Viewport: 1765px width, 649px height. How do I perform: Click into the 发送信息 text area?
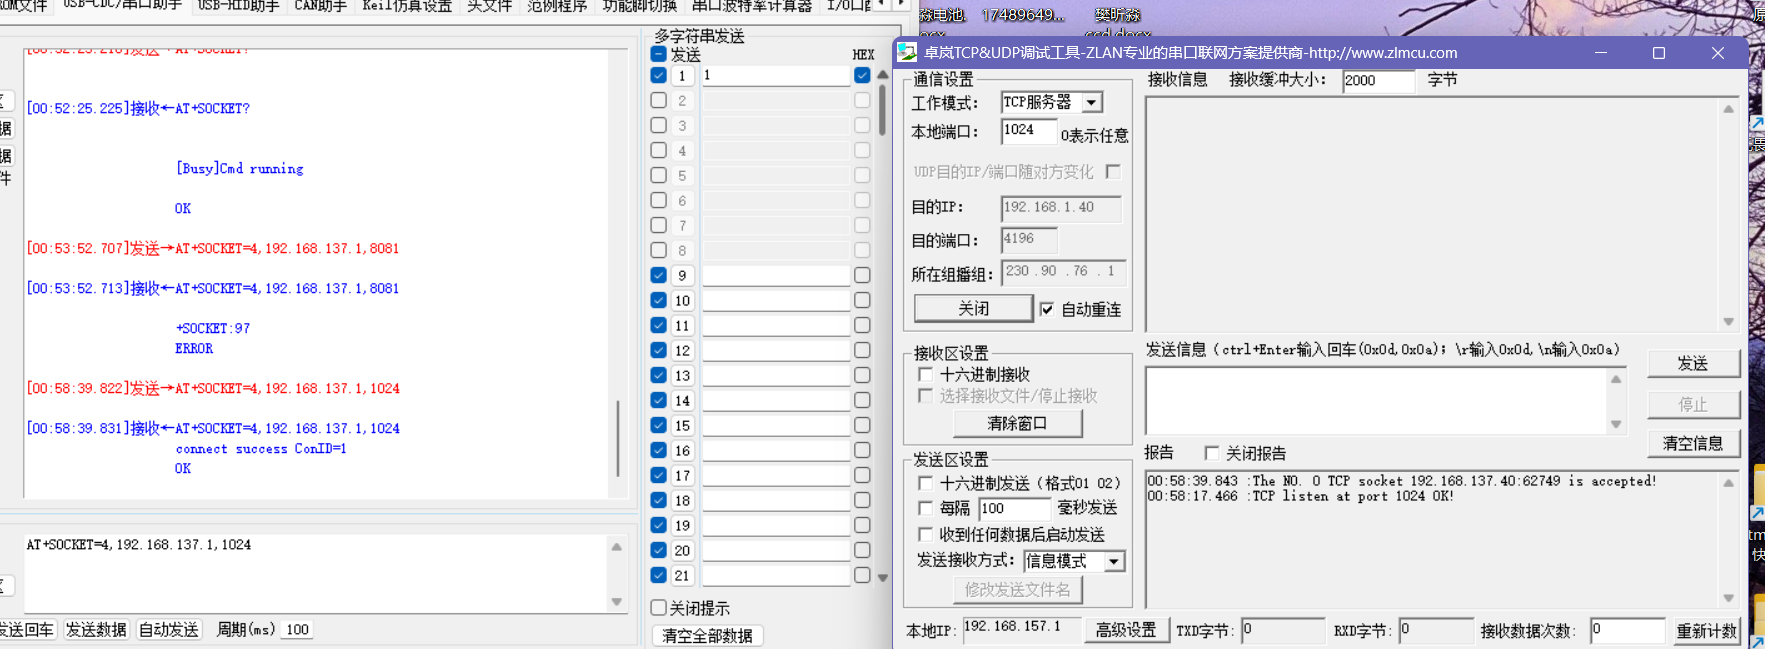(1377, 401)
